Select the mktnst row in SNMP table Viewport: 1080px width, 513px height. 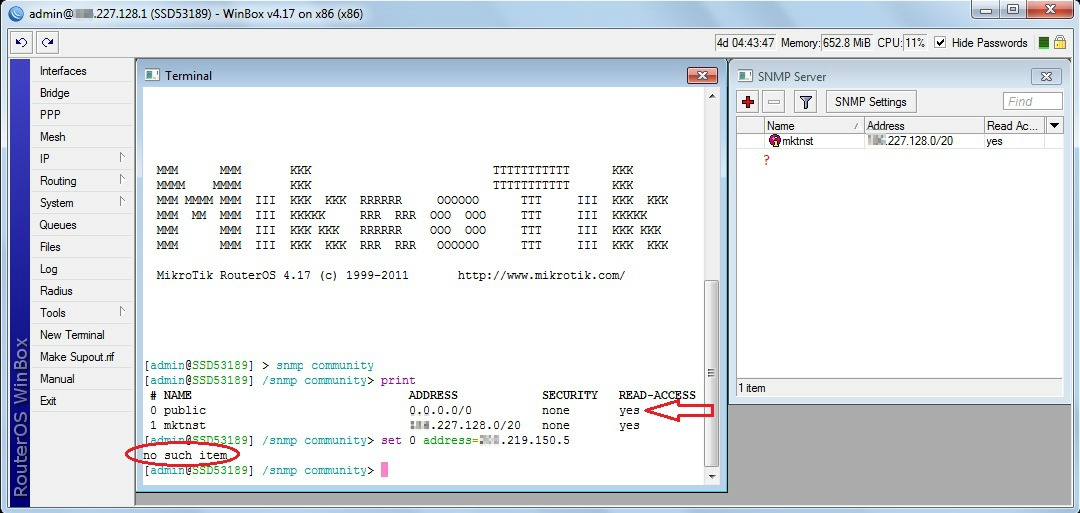click(x=900, y=140)
